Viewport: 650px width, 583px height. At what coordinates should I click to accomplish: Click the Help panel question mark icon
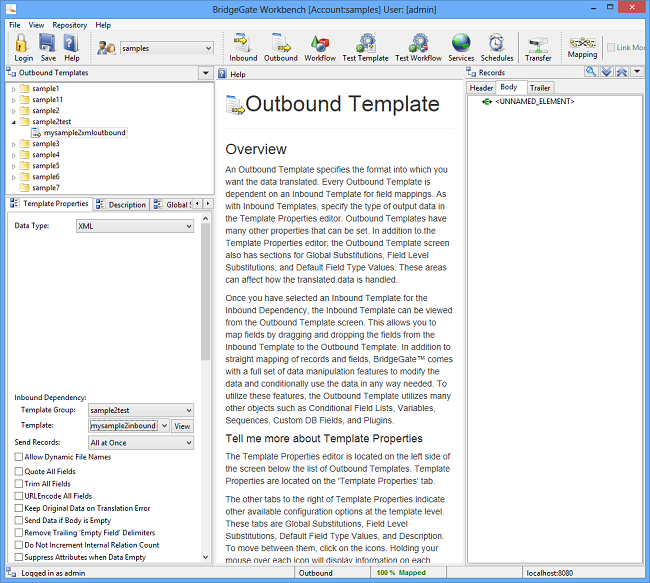tap(223, 74)
